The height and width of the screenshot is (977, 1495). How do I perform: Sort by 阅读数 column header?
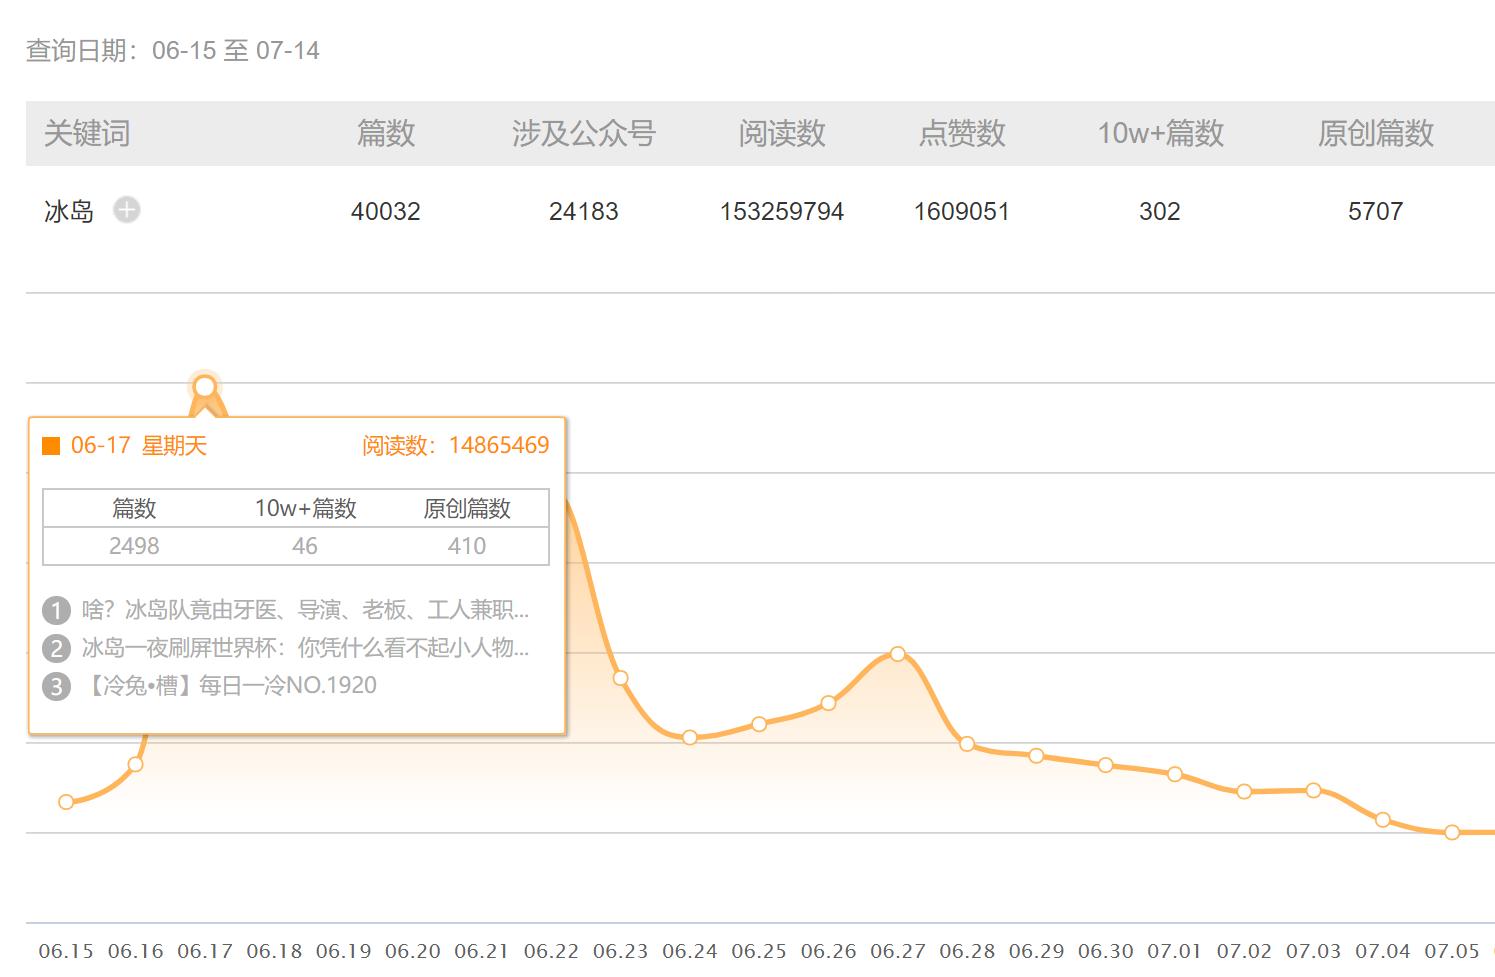pyautogui.click(x=782, y=133)
